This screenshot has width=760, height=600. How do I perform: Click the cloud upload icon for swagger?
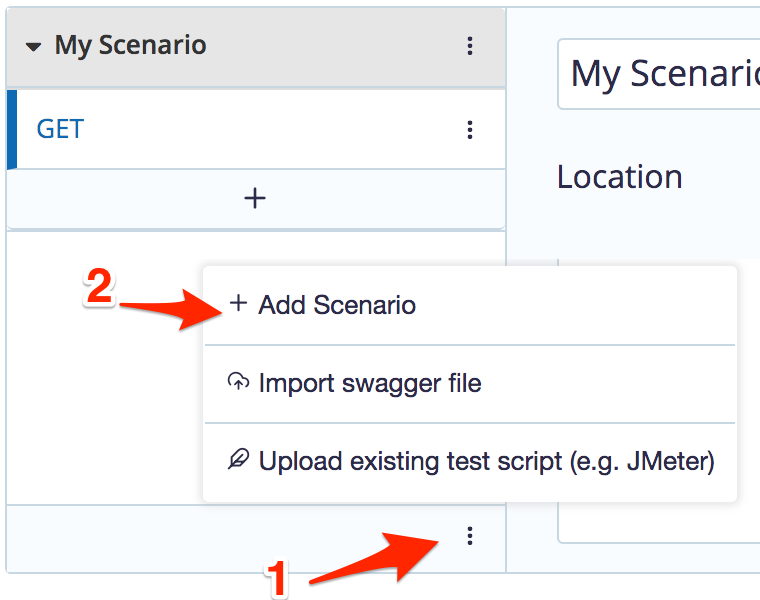point(238,382)
